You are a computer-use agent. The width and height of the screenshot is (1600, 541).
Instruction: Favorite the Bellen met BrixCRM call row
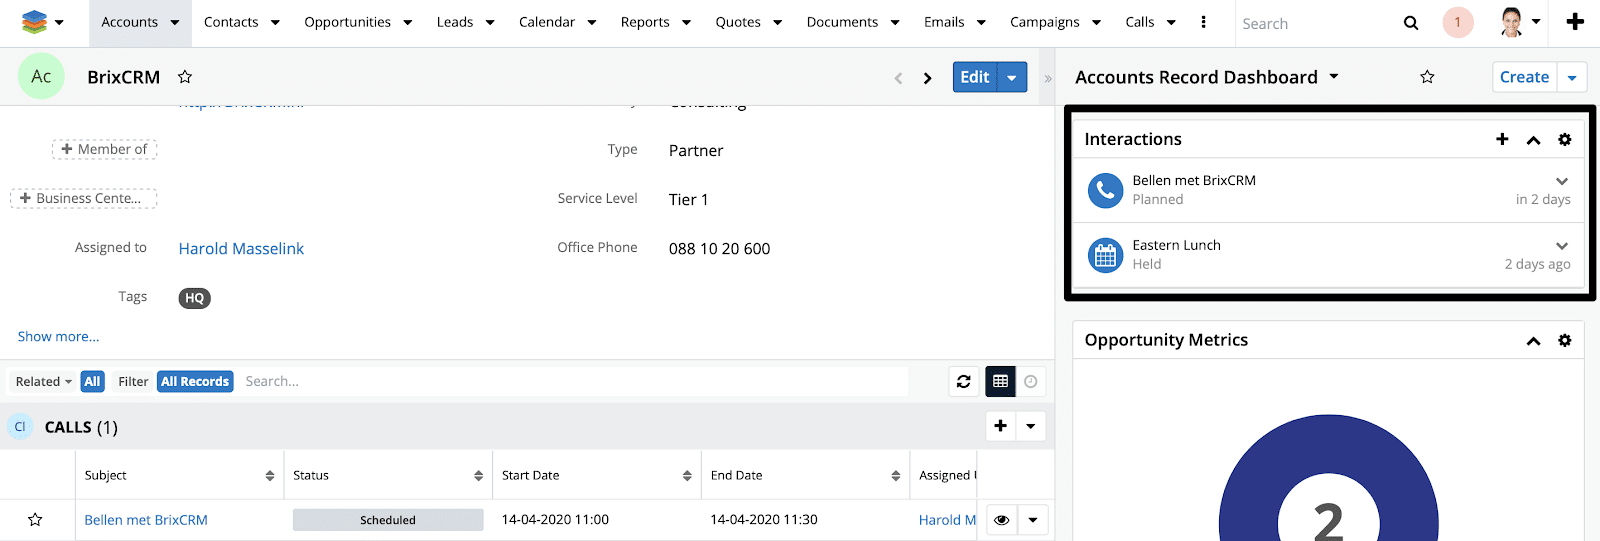point(35,520)
